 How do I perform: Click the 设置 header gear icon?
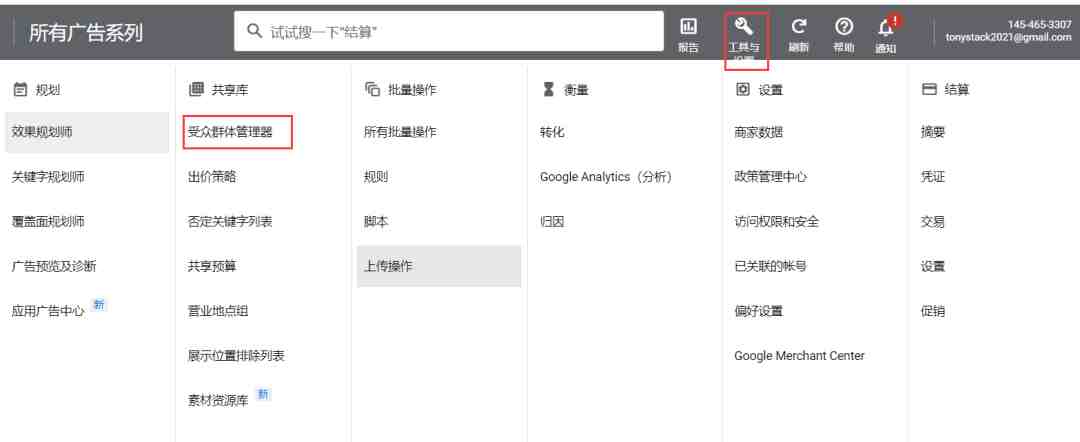pyautogui.click(x=742, y=90)
